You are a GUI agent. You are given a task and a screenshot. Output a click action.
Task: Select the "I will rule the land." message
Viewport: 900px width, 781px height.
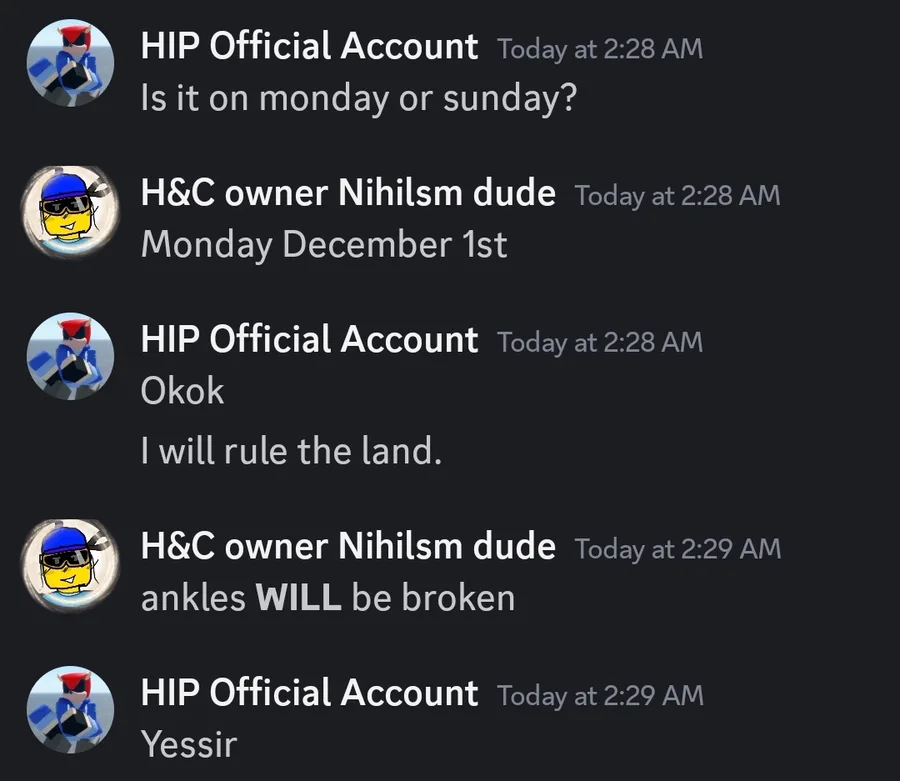pyautogui.click(x=291, y=452)
